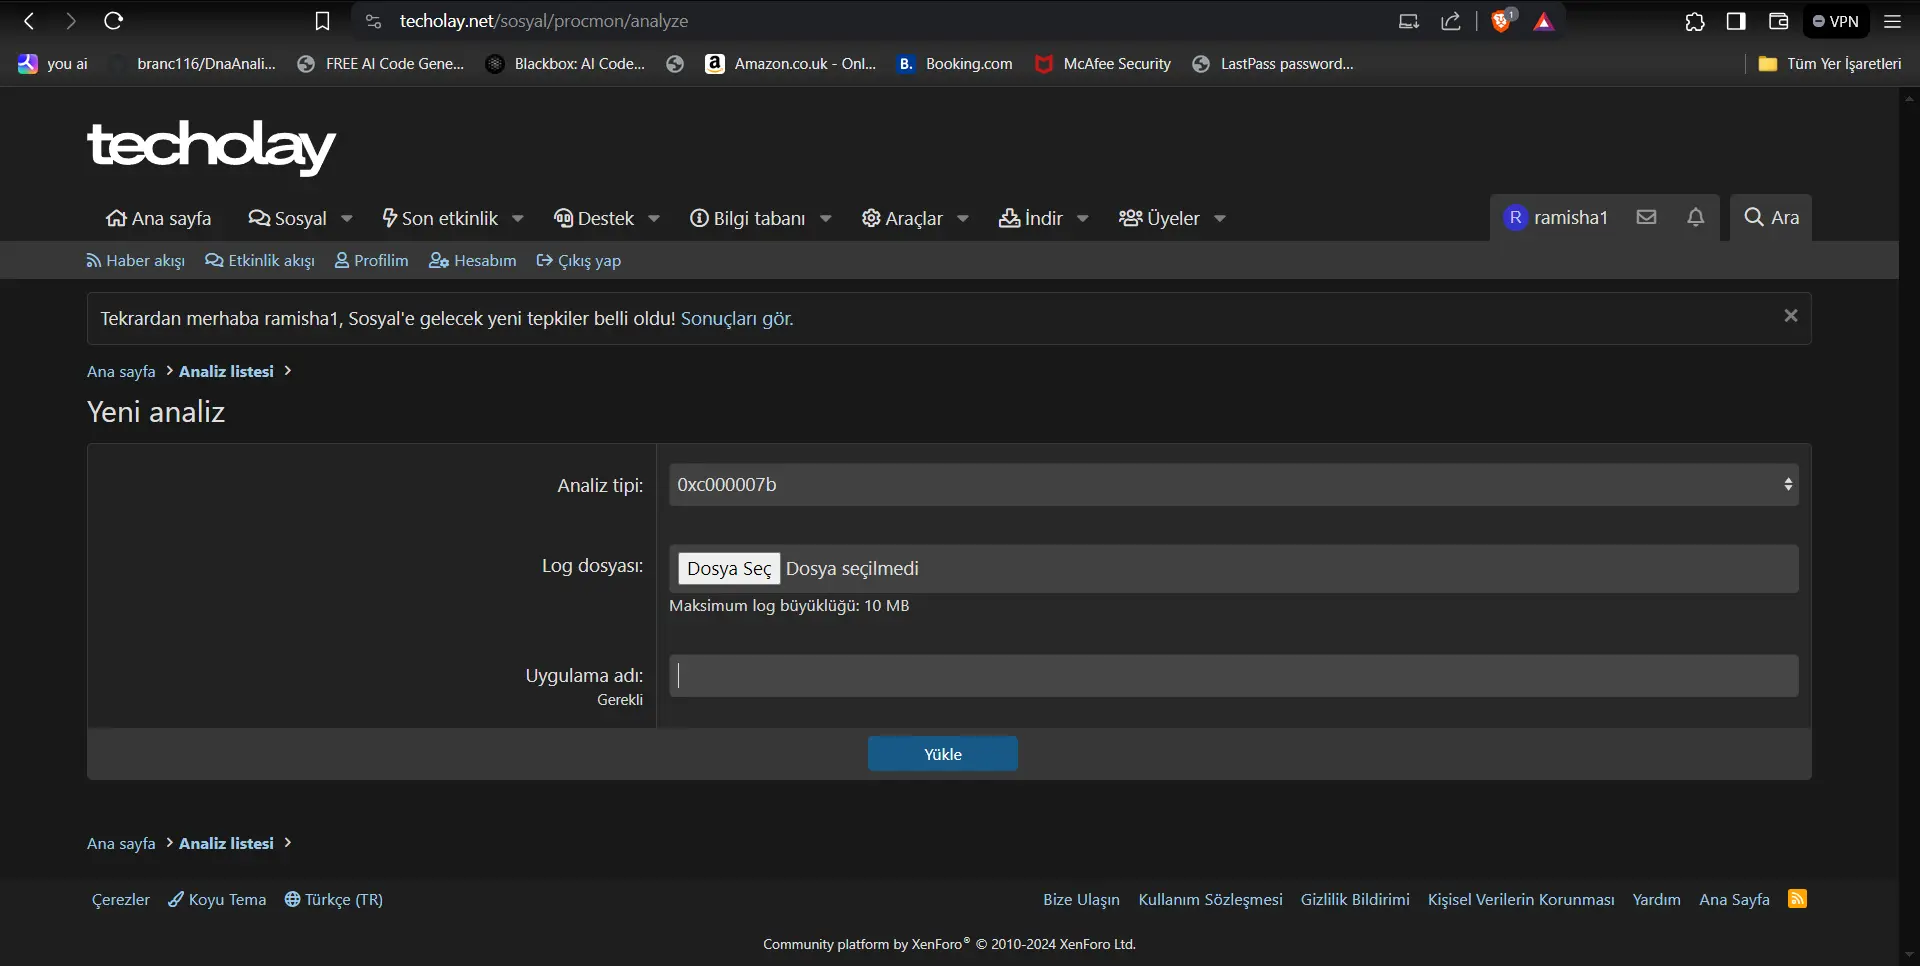
Task: Go to Ana sayfa in main navigation
Action: pyautogui.click(x=159, y=218)
